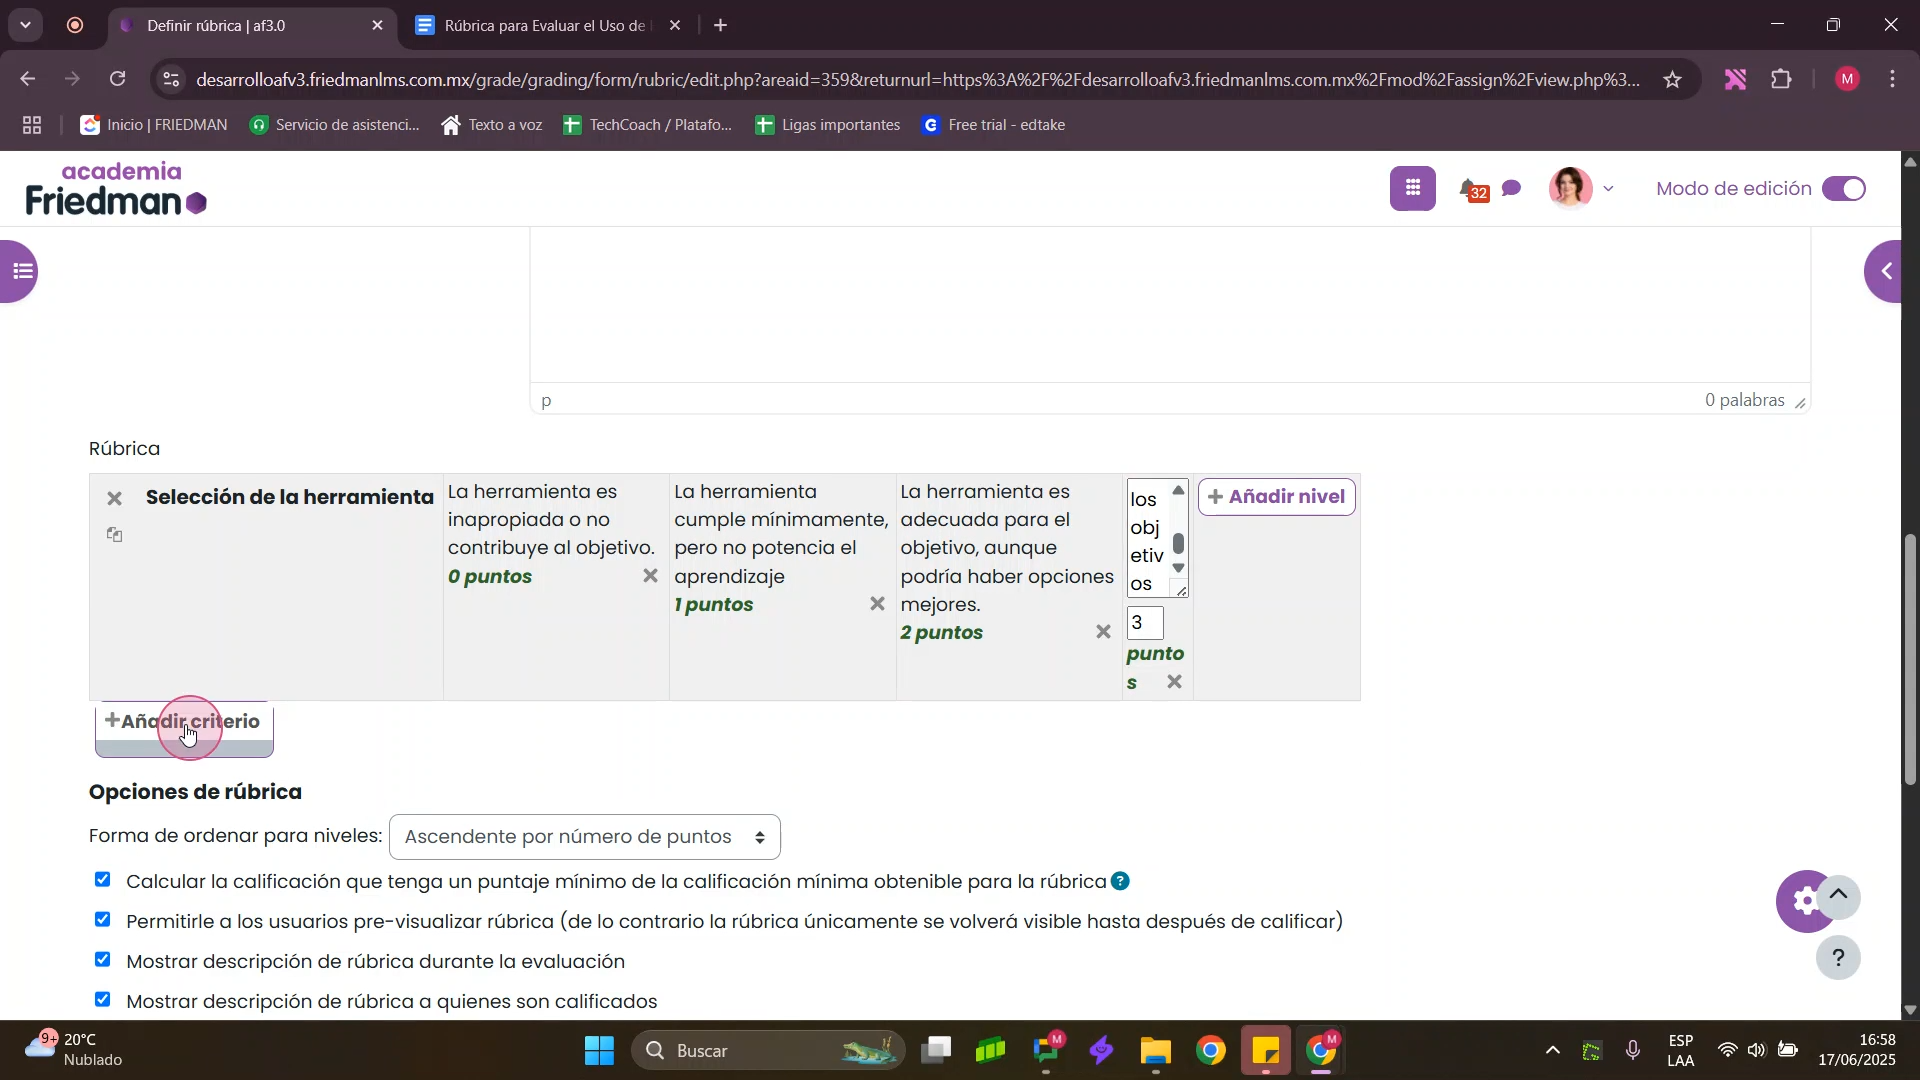Click the help question mark button
The width and height of the screenshot is (1920, 1080).
tap(1838, 958)
